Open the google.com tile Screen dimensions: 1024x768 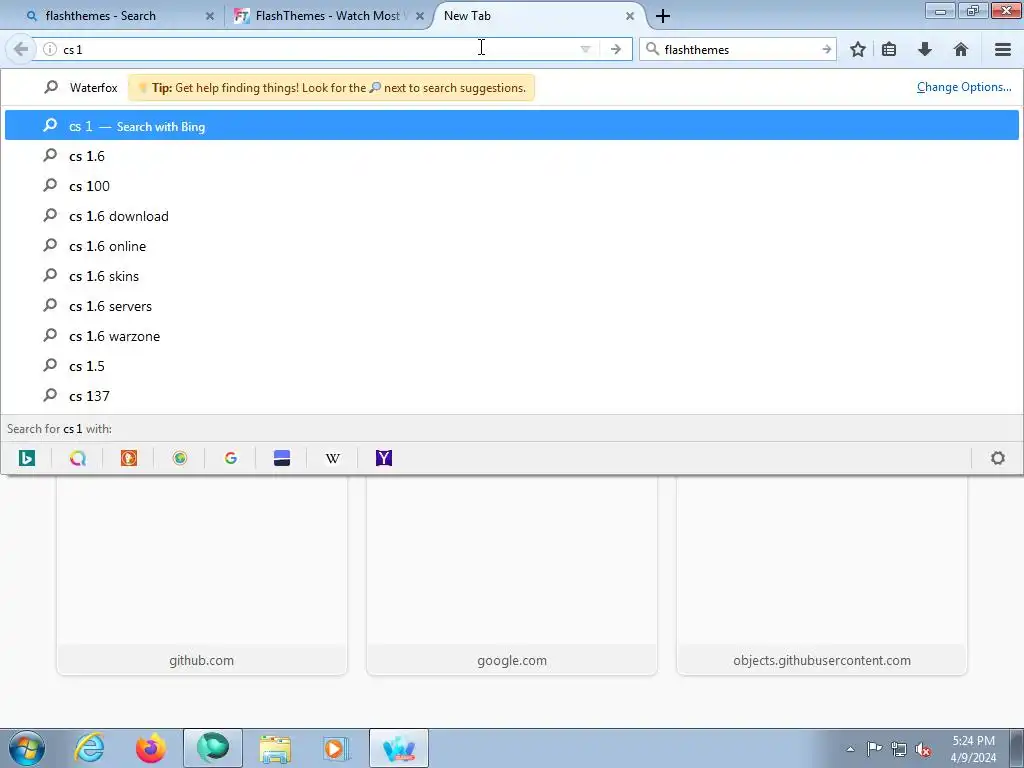pyautogui.click(x=512, y=575)
